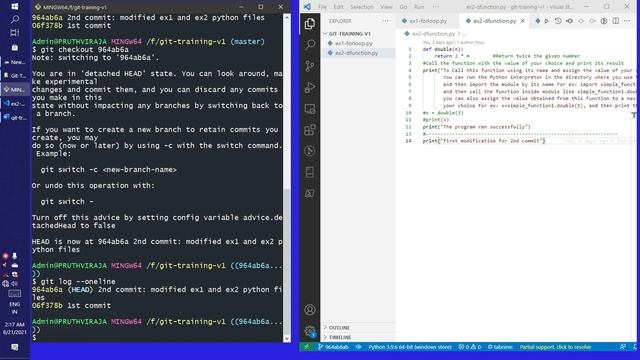The height and width of the screenshot is (360, 640).
Task: Click the Split Editor icon
Action: (x=616, y=21)
